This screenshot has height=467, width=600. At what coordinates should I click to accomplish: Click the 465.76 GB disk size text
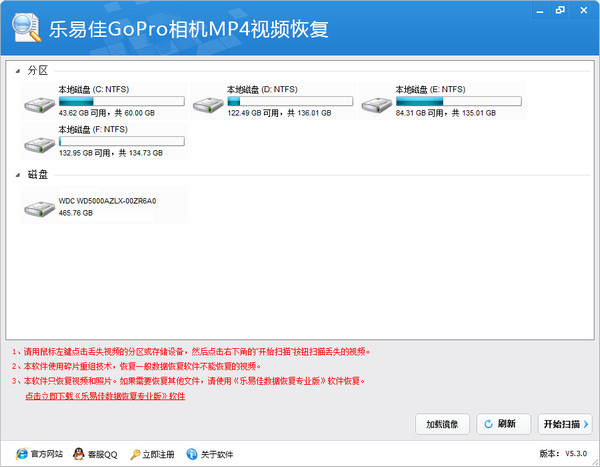76,213
